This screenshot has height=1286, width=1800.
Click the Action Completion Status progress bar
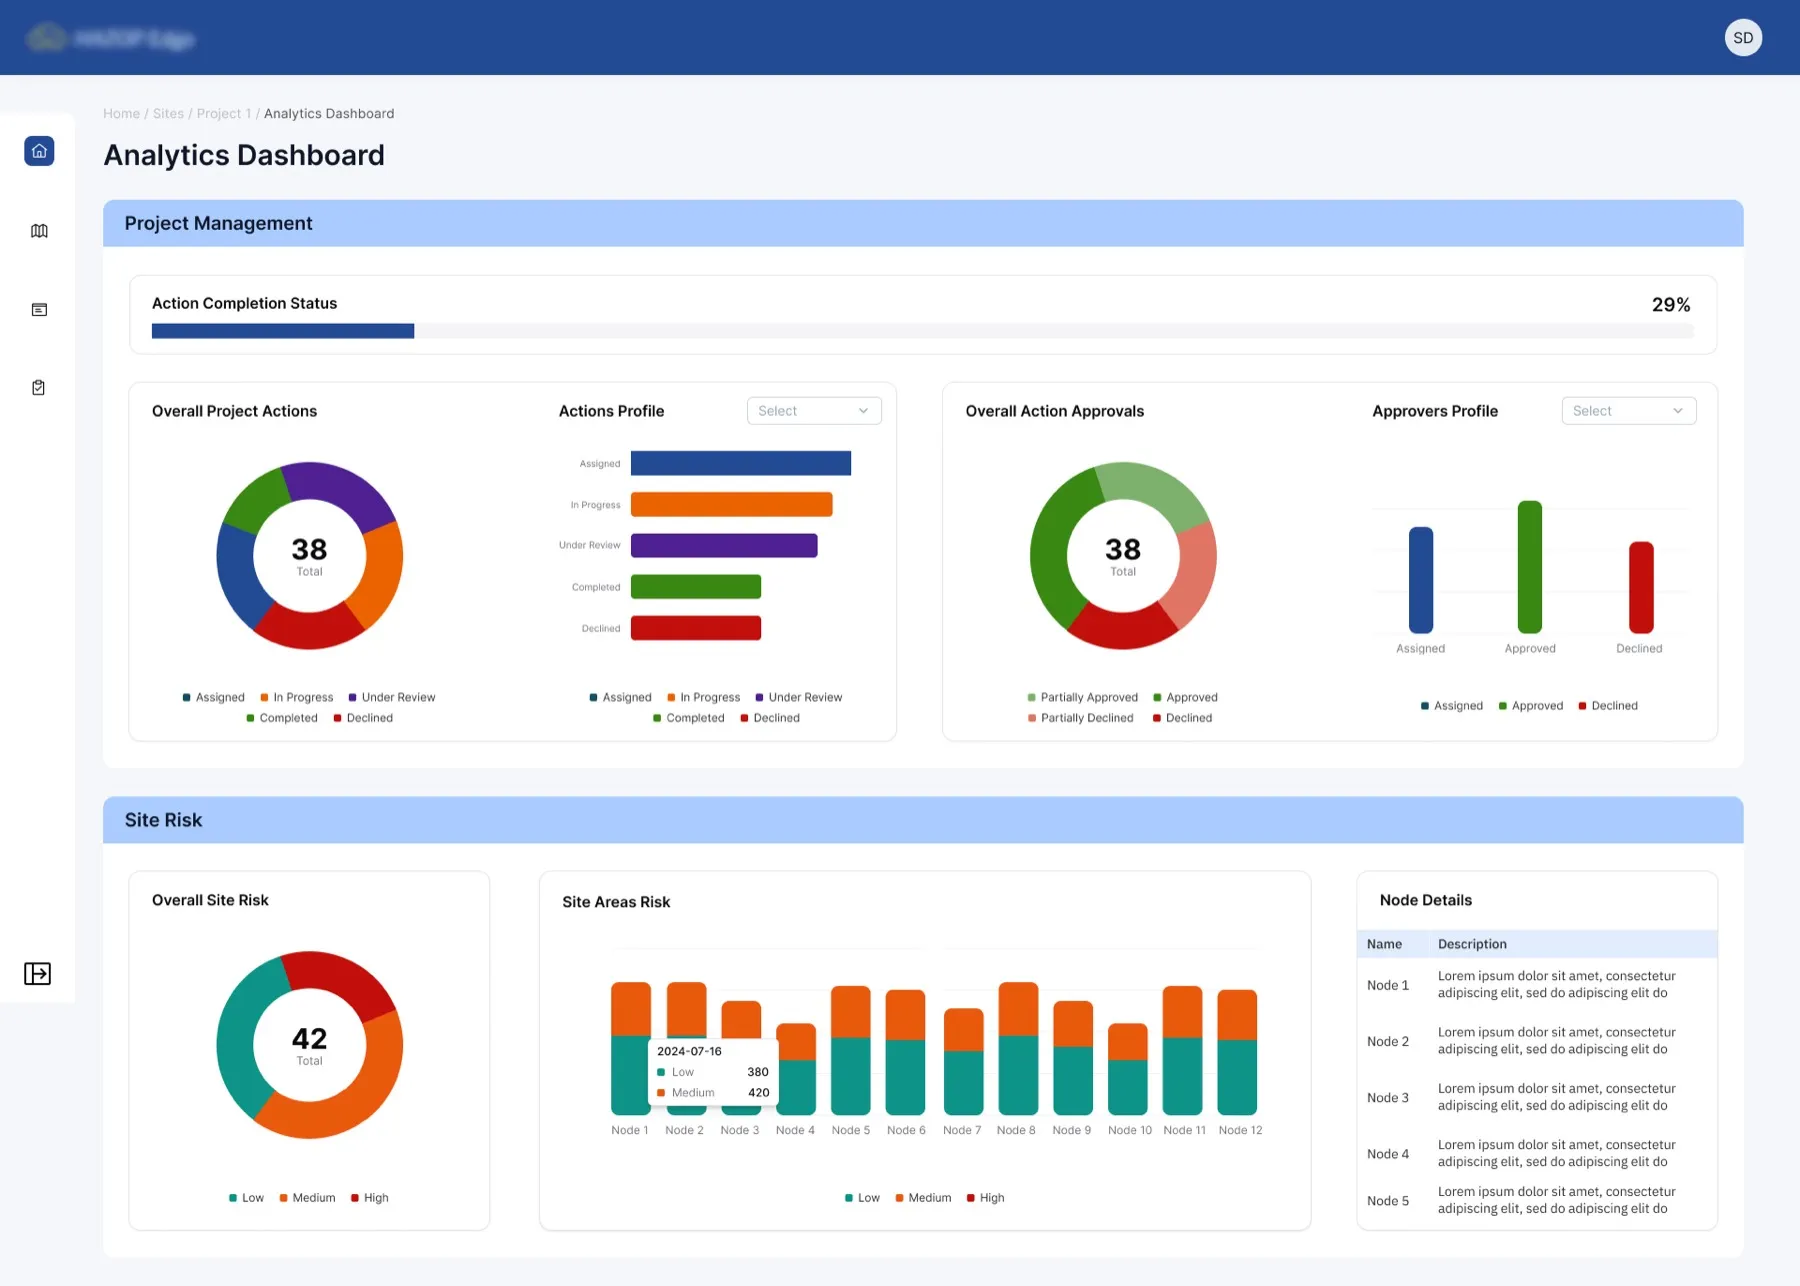(x=922, y=331)
